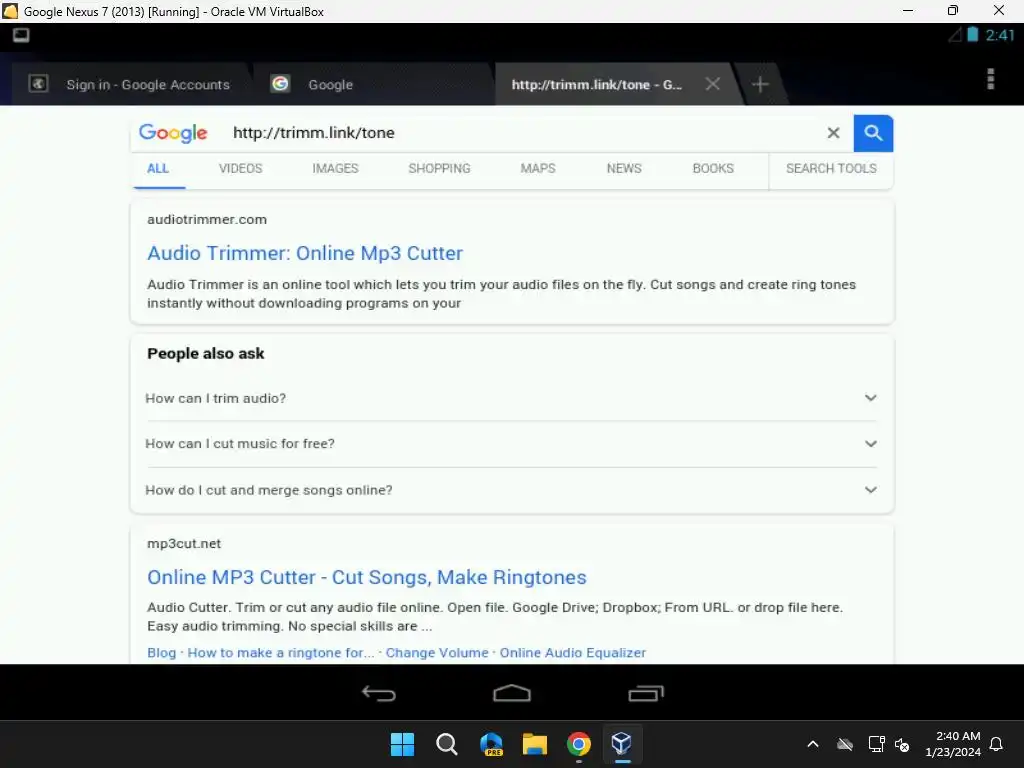Click the Google favicon on the Google tab
The width and height of the screenshot is (1024, 768).
coord(280,84)
